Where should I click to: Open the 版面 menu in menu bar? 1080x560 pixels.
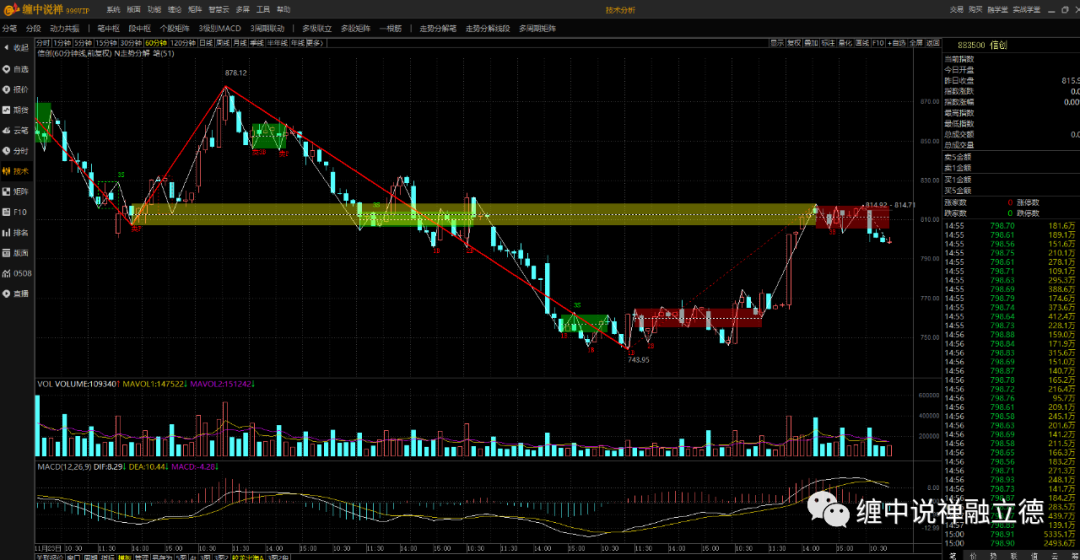point(134,10)
